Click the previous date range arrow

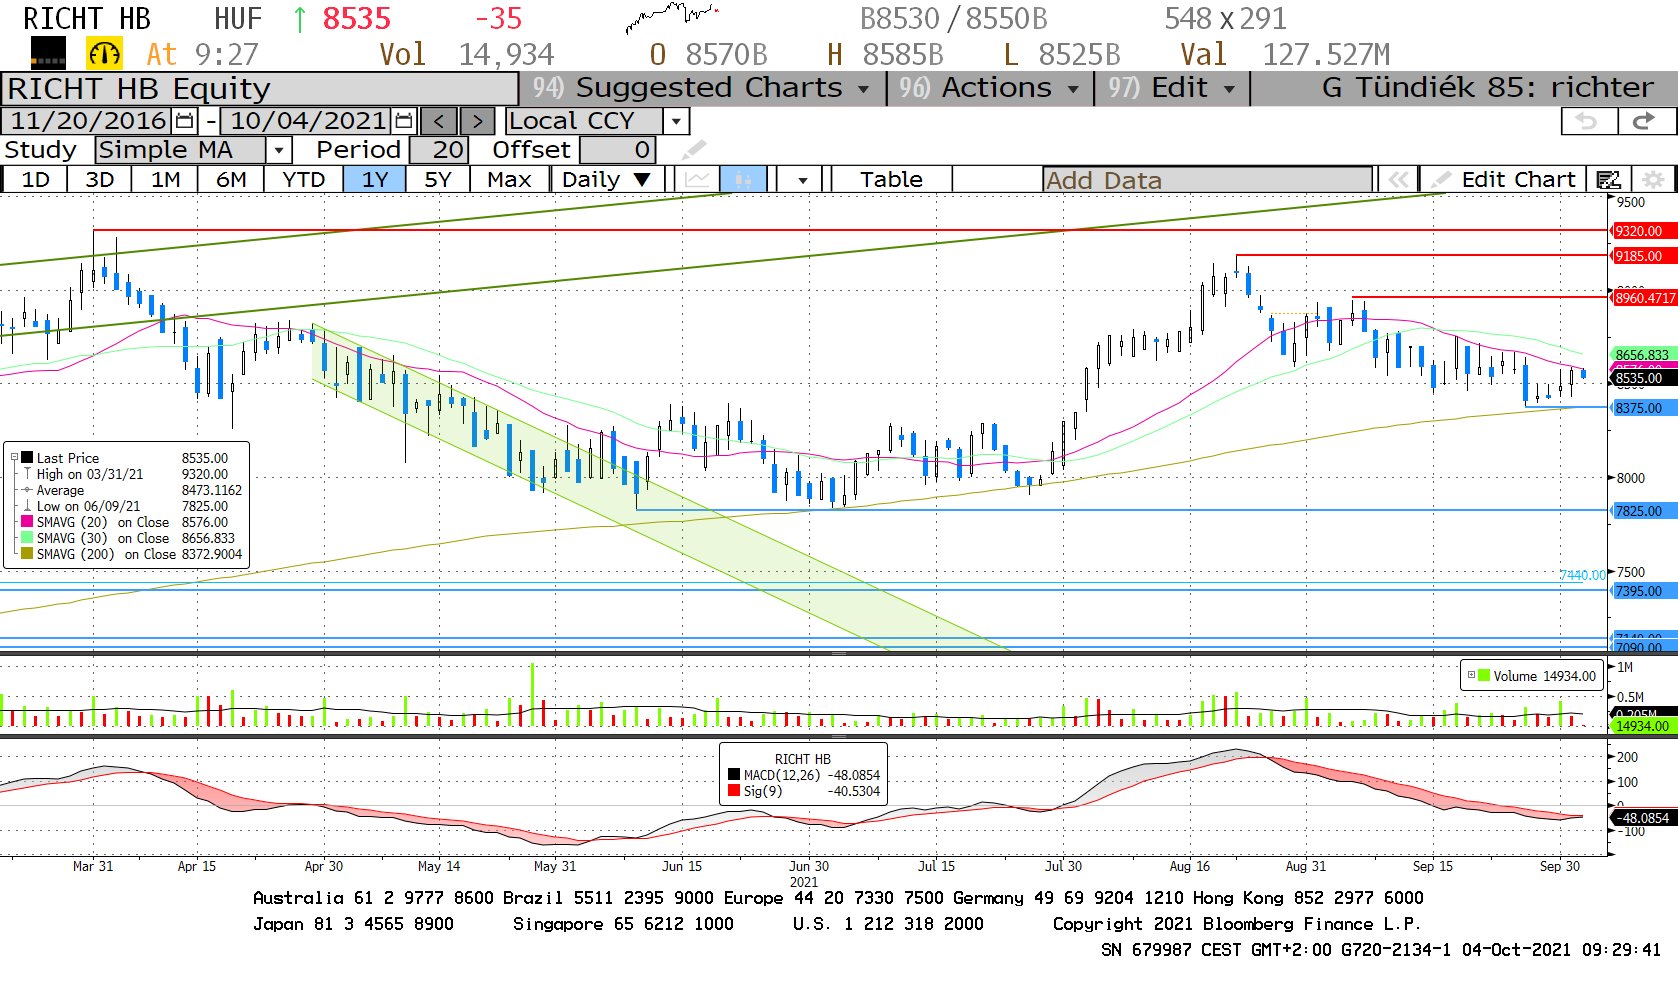pos(438,121)
